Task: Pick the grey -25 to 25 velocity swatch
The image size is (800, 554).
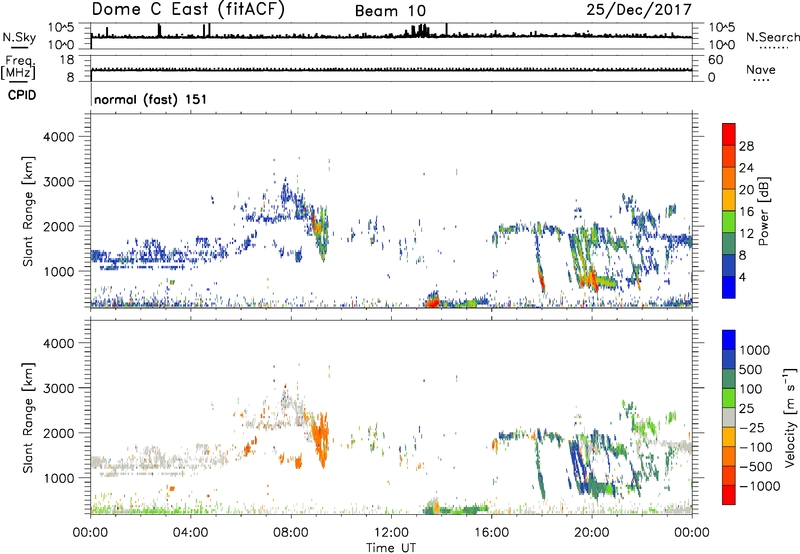Action: 729,417
